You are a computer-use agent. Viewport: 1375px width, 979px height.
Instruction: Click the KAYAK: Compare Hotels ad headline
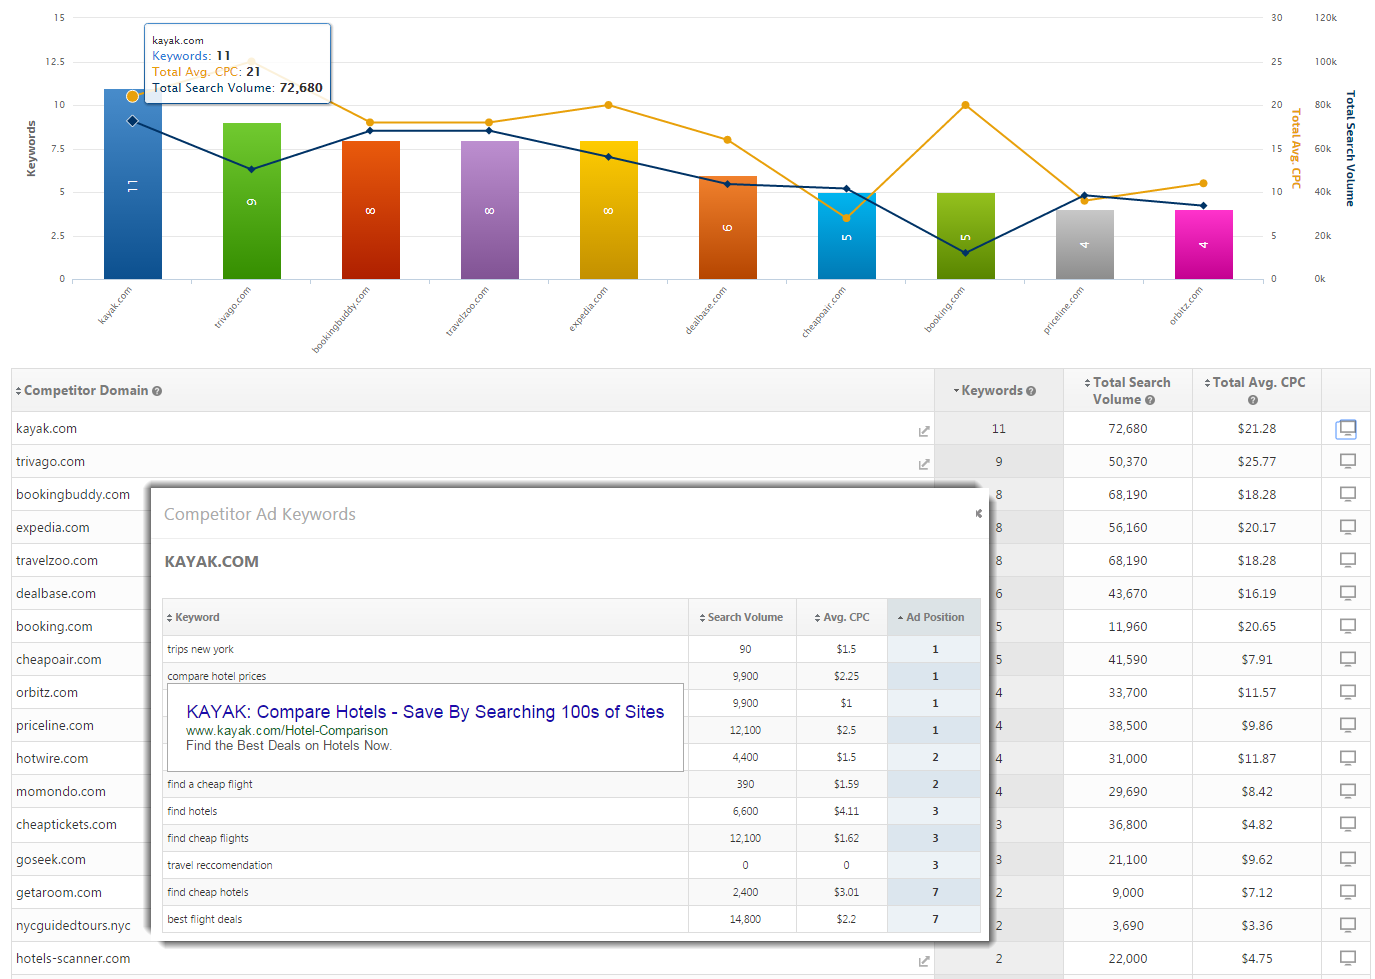(x=424, y=712)
